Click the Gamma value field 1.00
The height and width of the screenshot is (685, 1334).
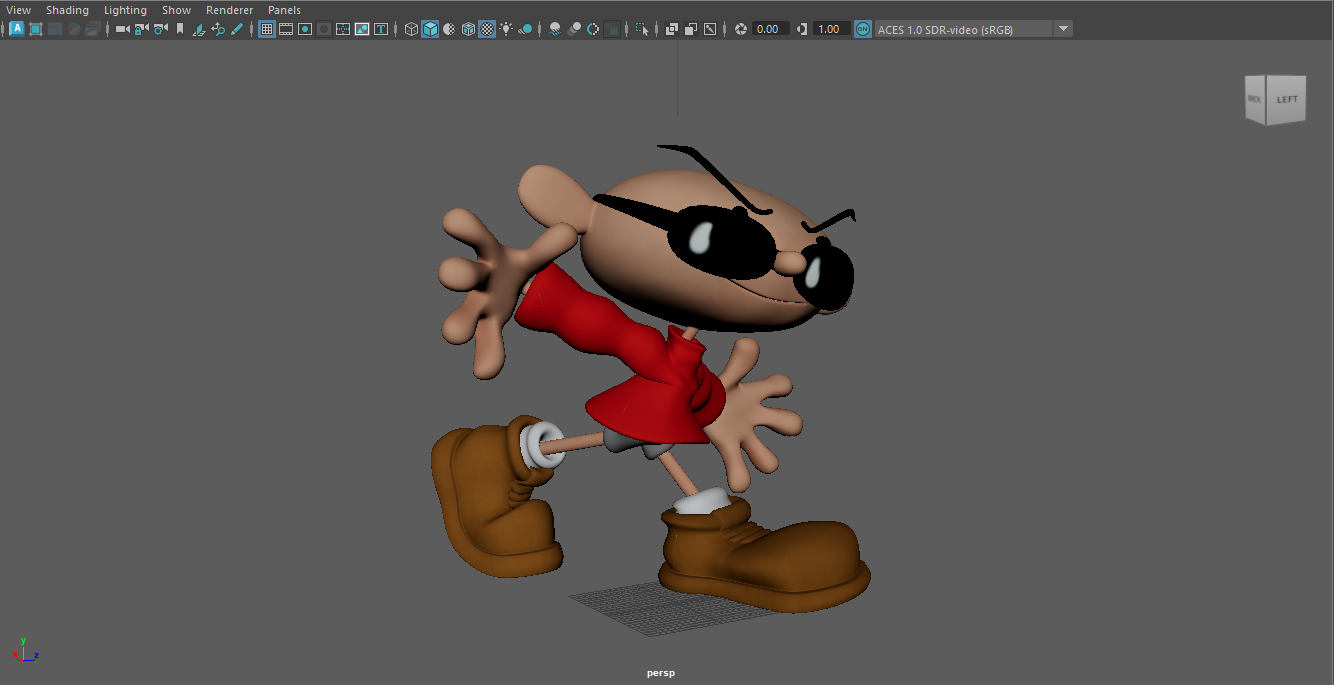[x=831, y=29]
